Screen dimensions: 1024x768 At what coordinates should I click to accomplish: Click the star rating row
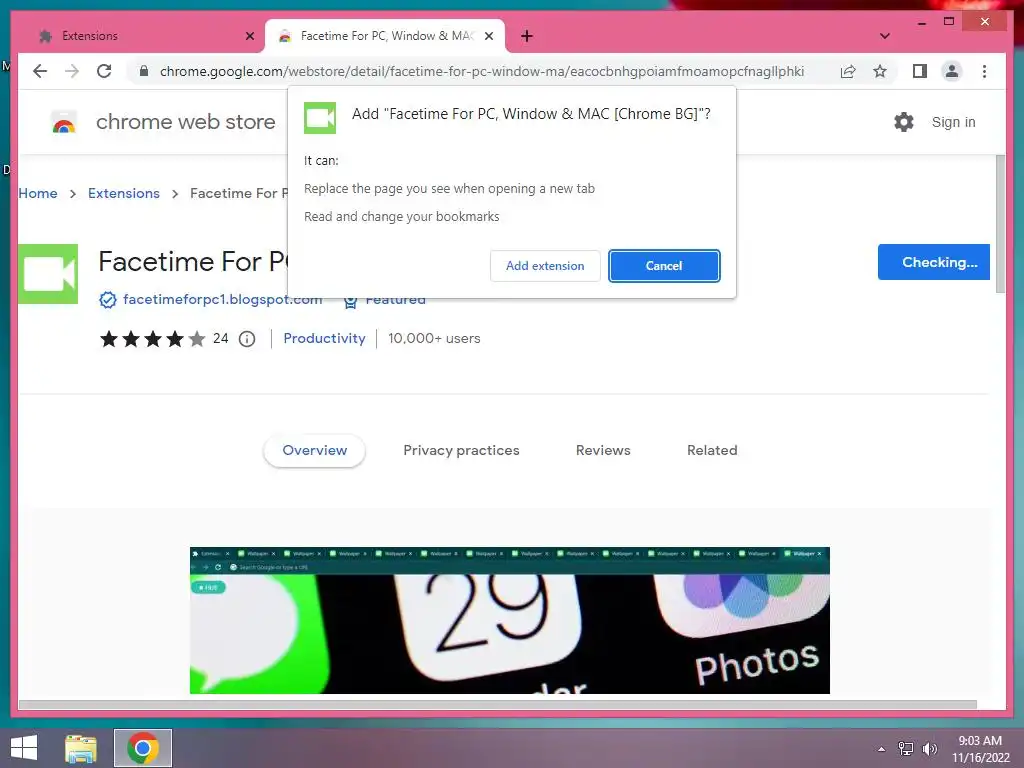point(152,339)
